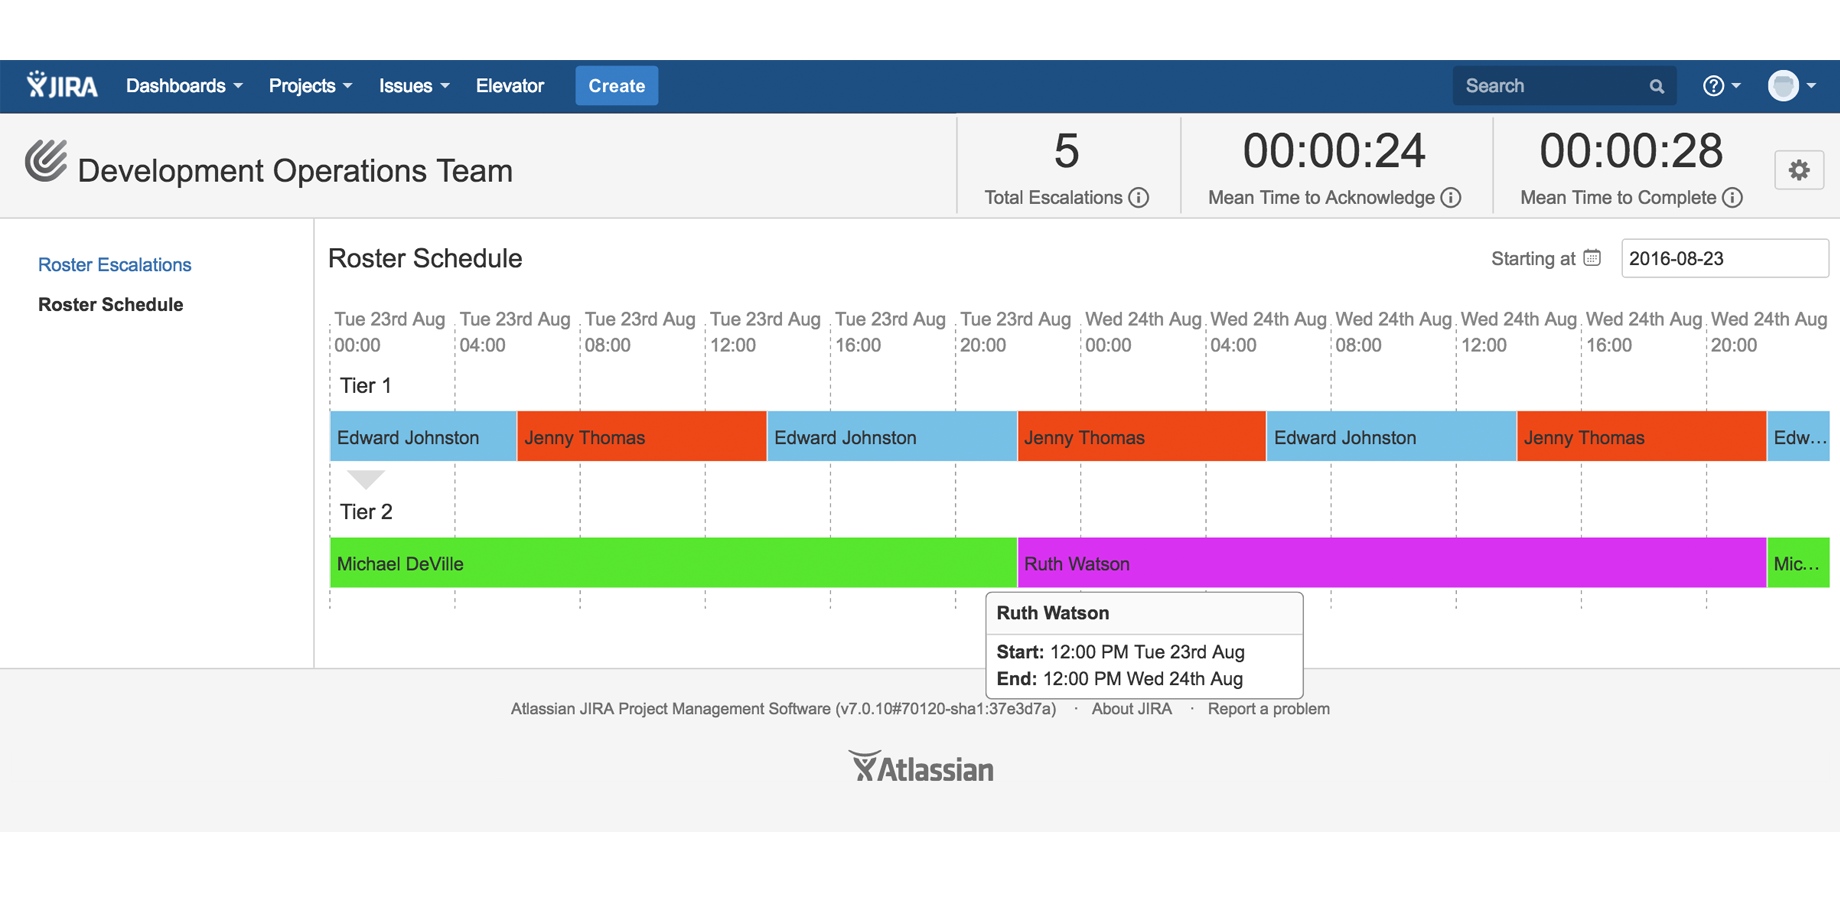The height and width of the screenshot is (900, 1840).
Task: Select truncated Mic... Tier 2 shift
Action: pyautogui.click(x=1799, y=563)
